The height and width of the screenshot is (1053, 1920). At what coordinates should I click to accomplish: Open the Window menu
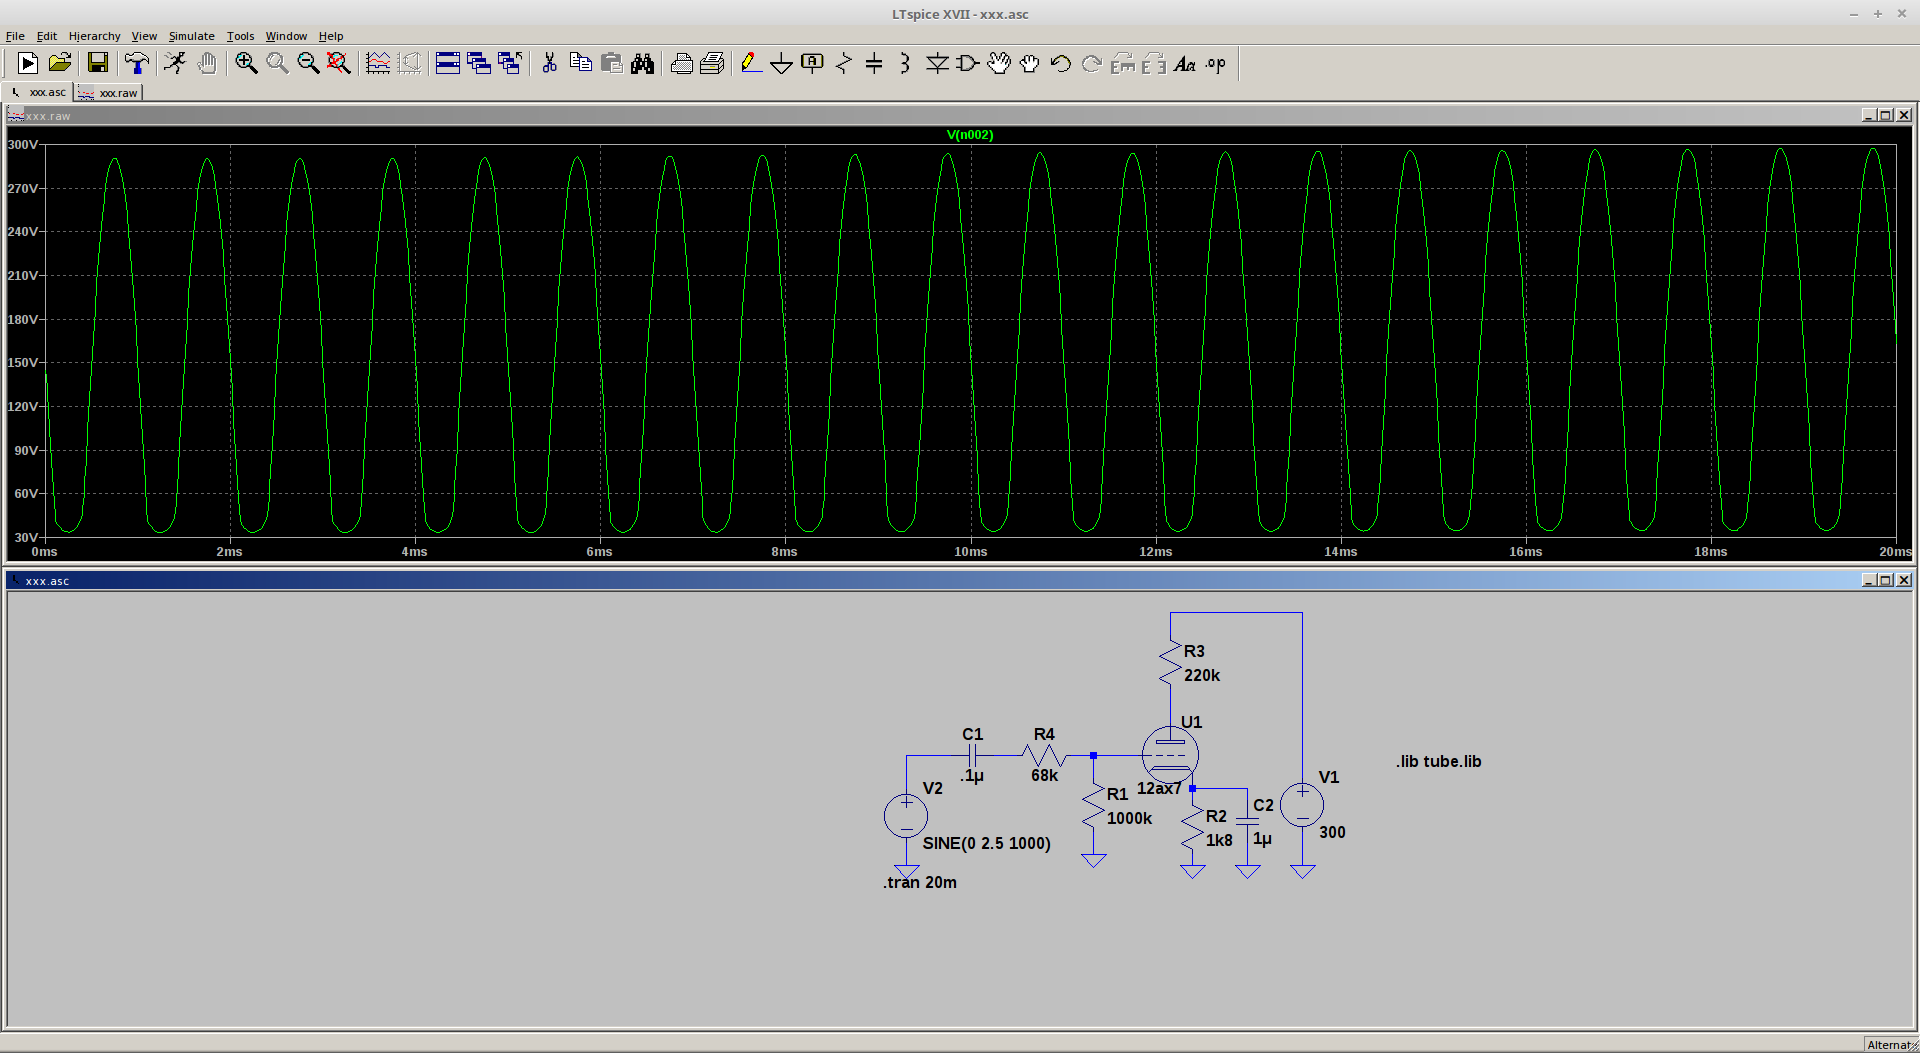tap(286, 36)
